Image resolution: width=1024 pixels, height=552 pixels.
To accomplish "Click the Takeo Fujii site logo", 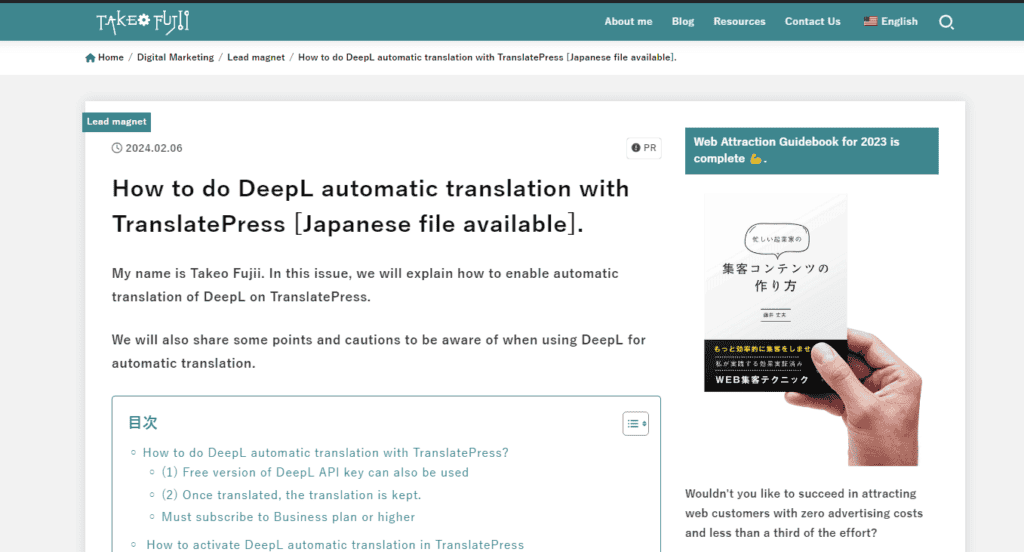I will point(142,22).
